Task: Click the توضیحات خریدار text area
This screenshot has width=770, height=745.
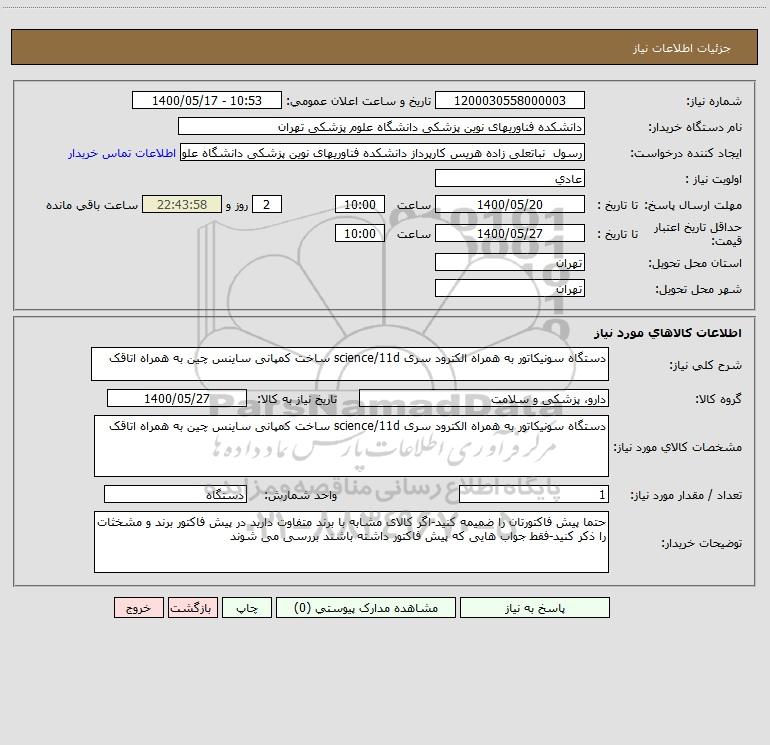Action: 351,542
